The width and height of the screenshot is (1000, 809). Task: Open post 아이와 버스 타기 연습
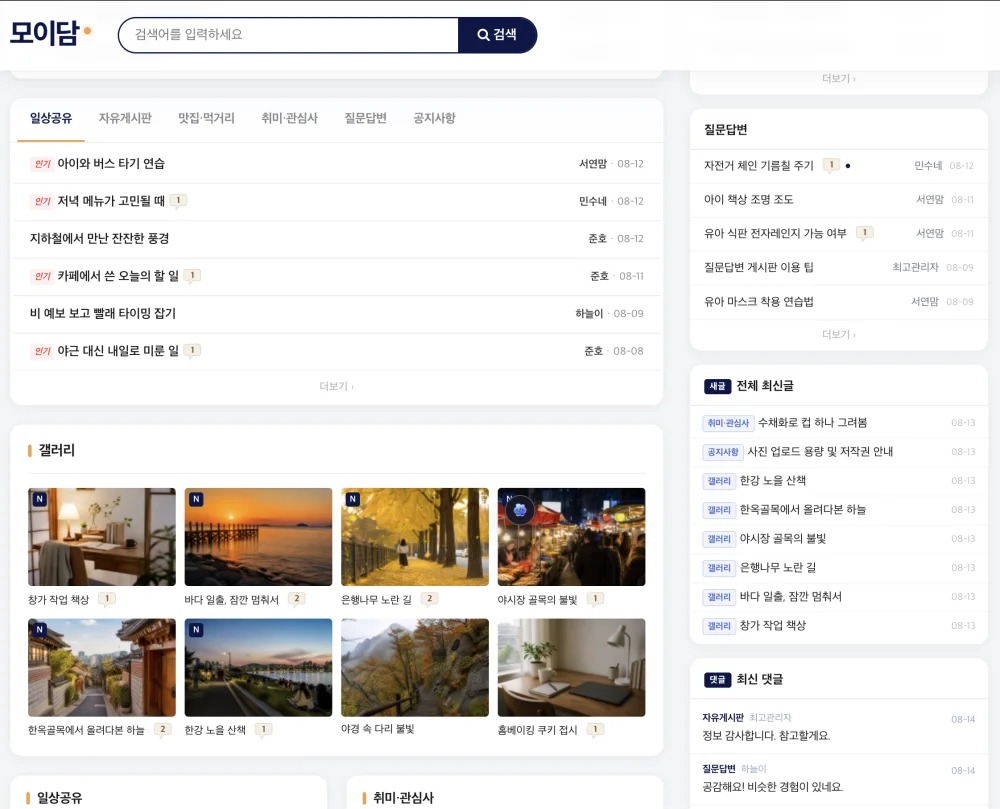[x=111, y=164]
